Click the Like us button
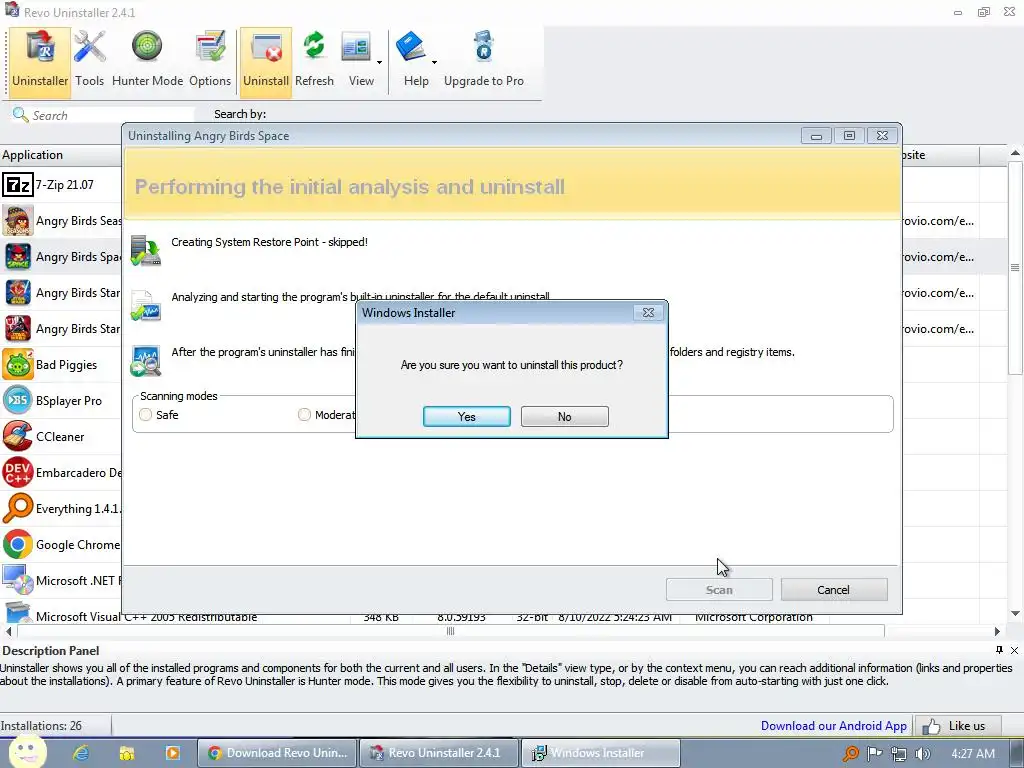 [x=958, y=726]
